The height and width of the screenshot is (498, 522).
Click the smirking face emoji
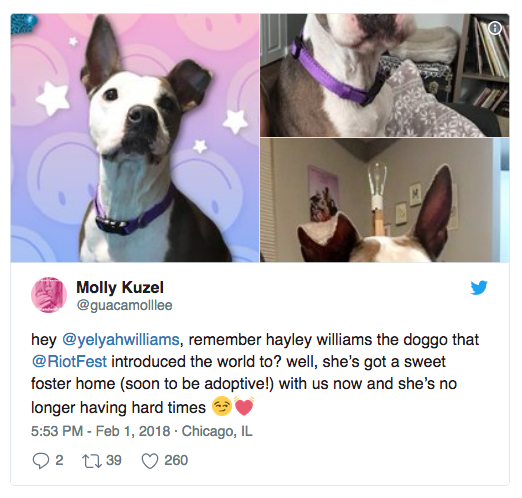[222, 406]
